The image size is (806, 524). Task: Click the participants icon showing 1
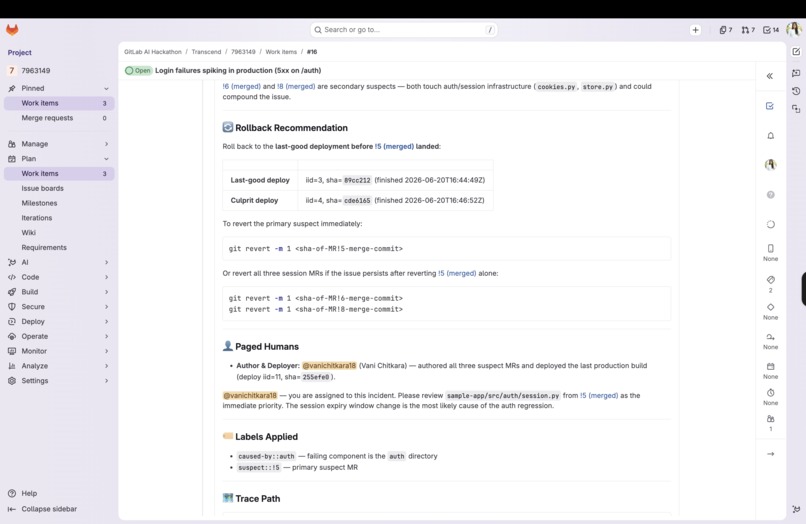click(771, 419)
